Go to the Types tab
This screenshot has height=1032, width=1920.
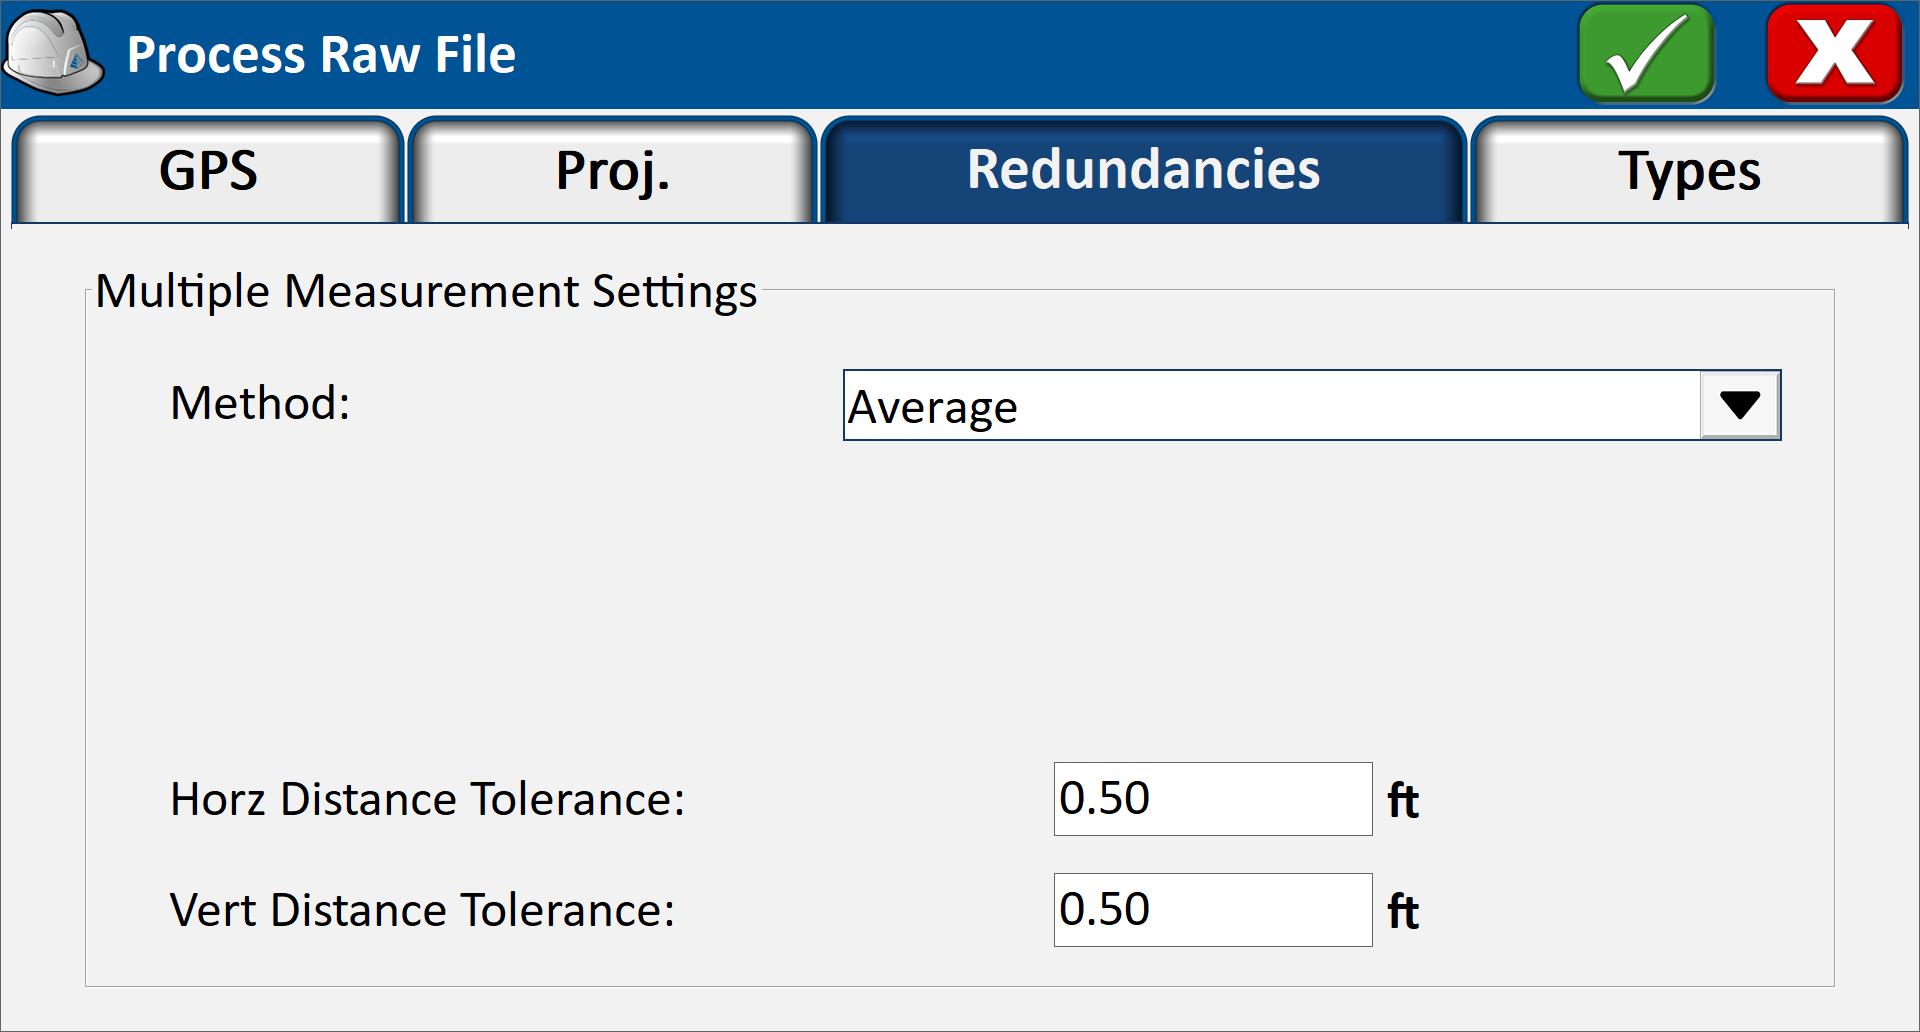pos(1689,170)
